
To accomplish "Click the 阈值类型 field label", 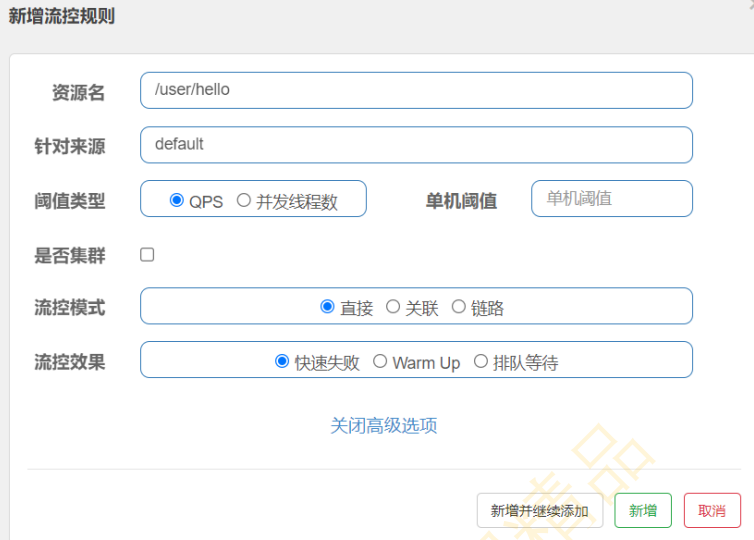I will coord(70,200).
